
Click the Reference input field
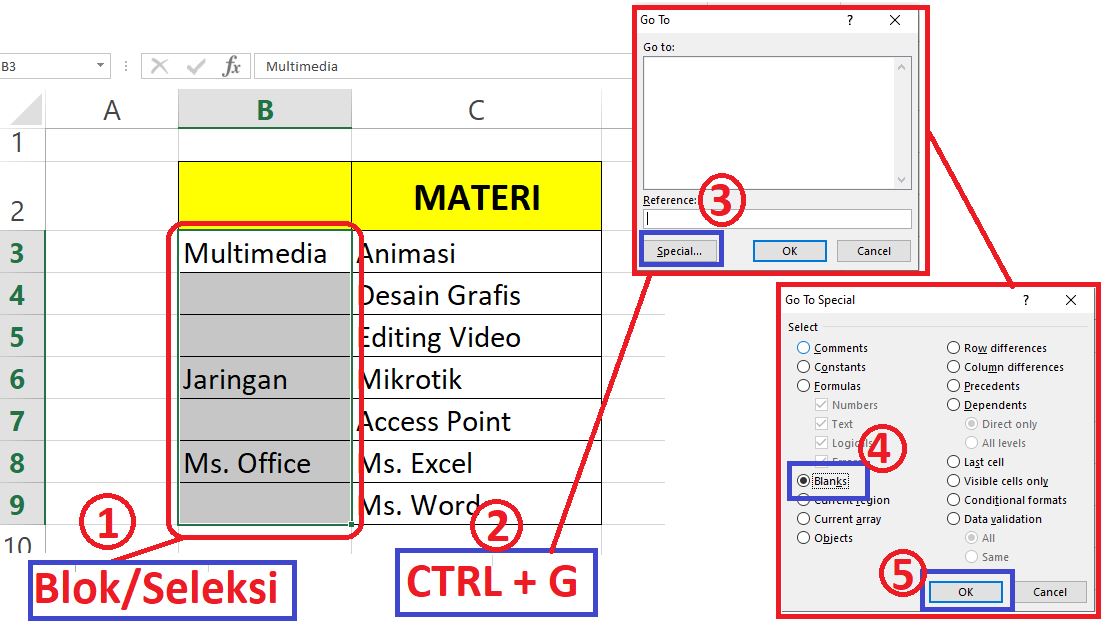(x=777, y=219)
